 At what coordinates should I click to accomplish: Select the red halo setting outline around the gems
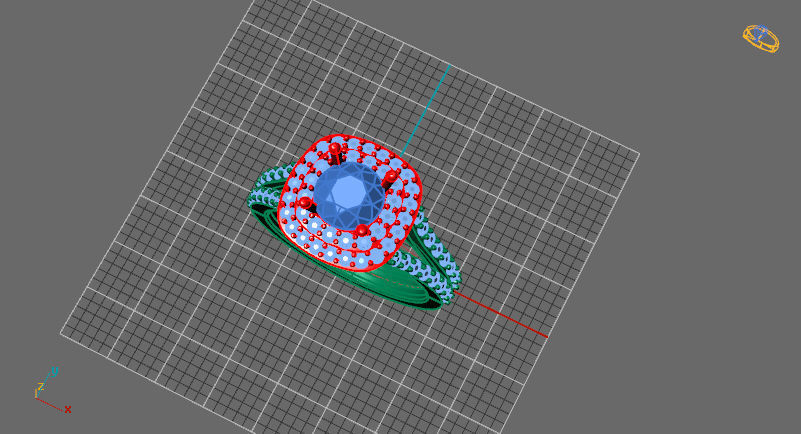(350, 202)
